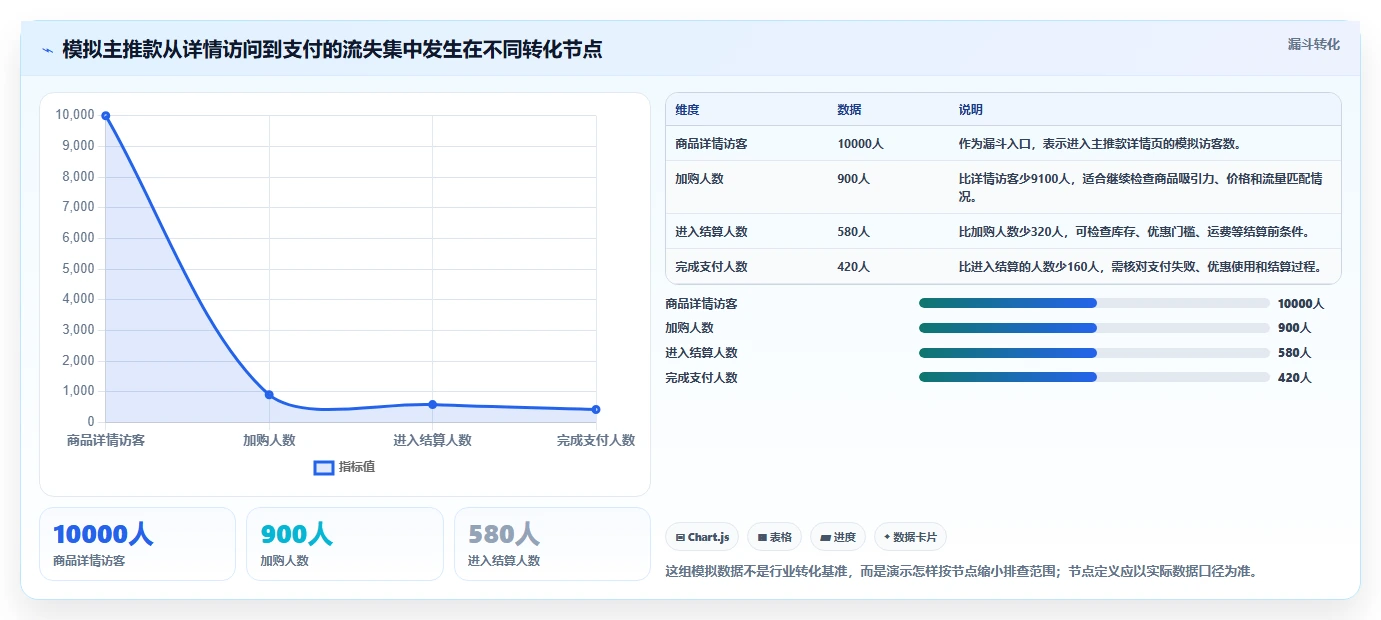Click the Chart.js tag chip
The width and height of the screenshot is (1381, 620).
tap(702, 537)
